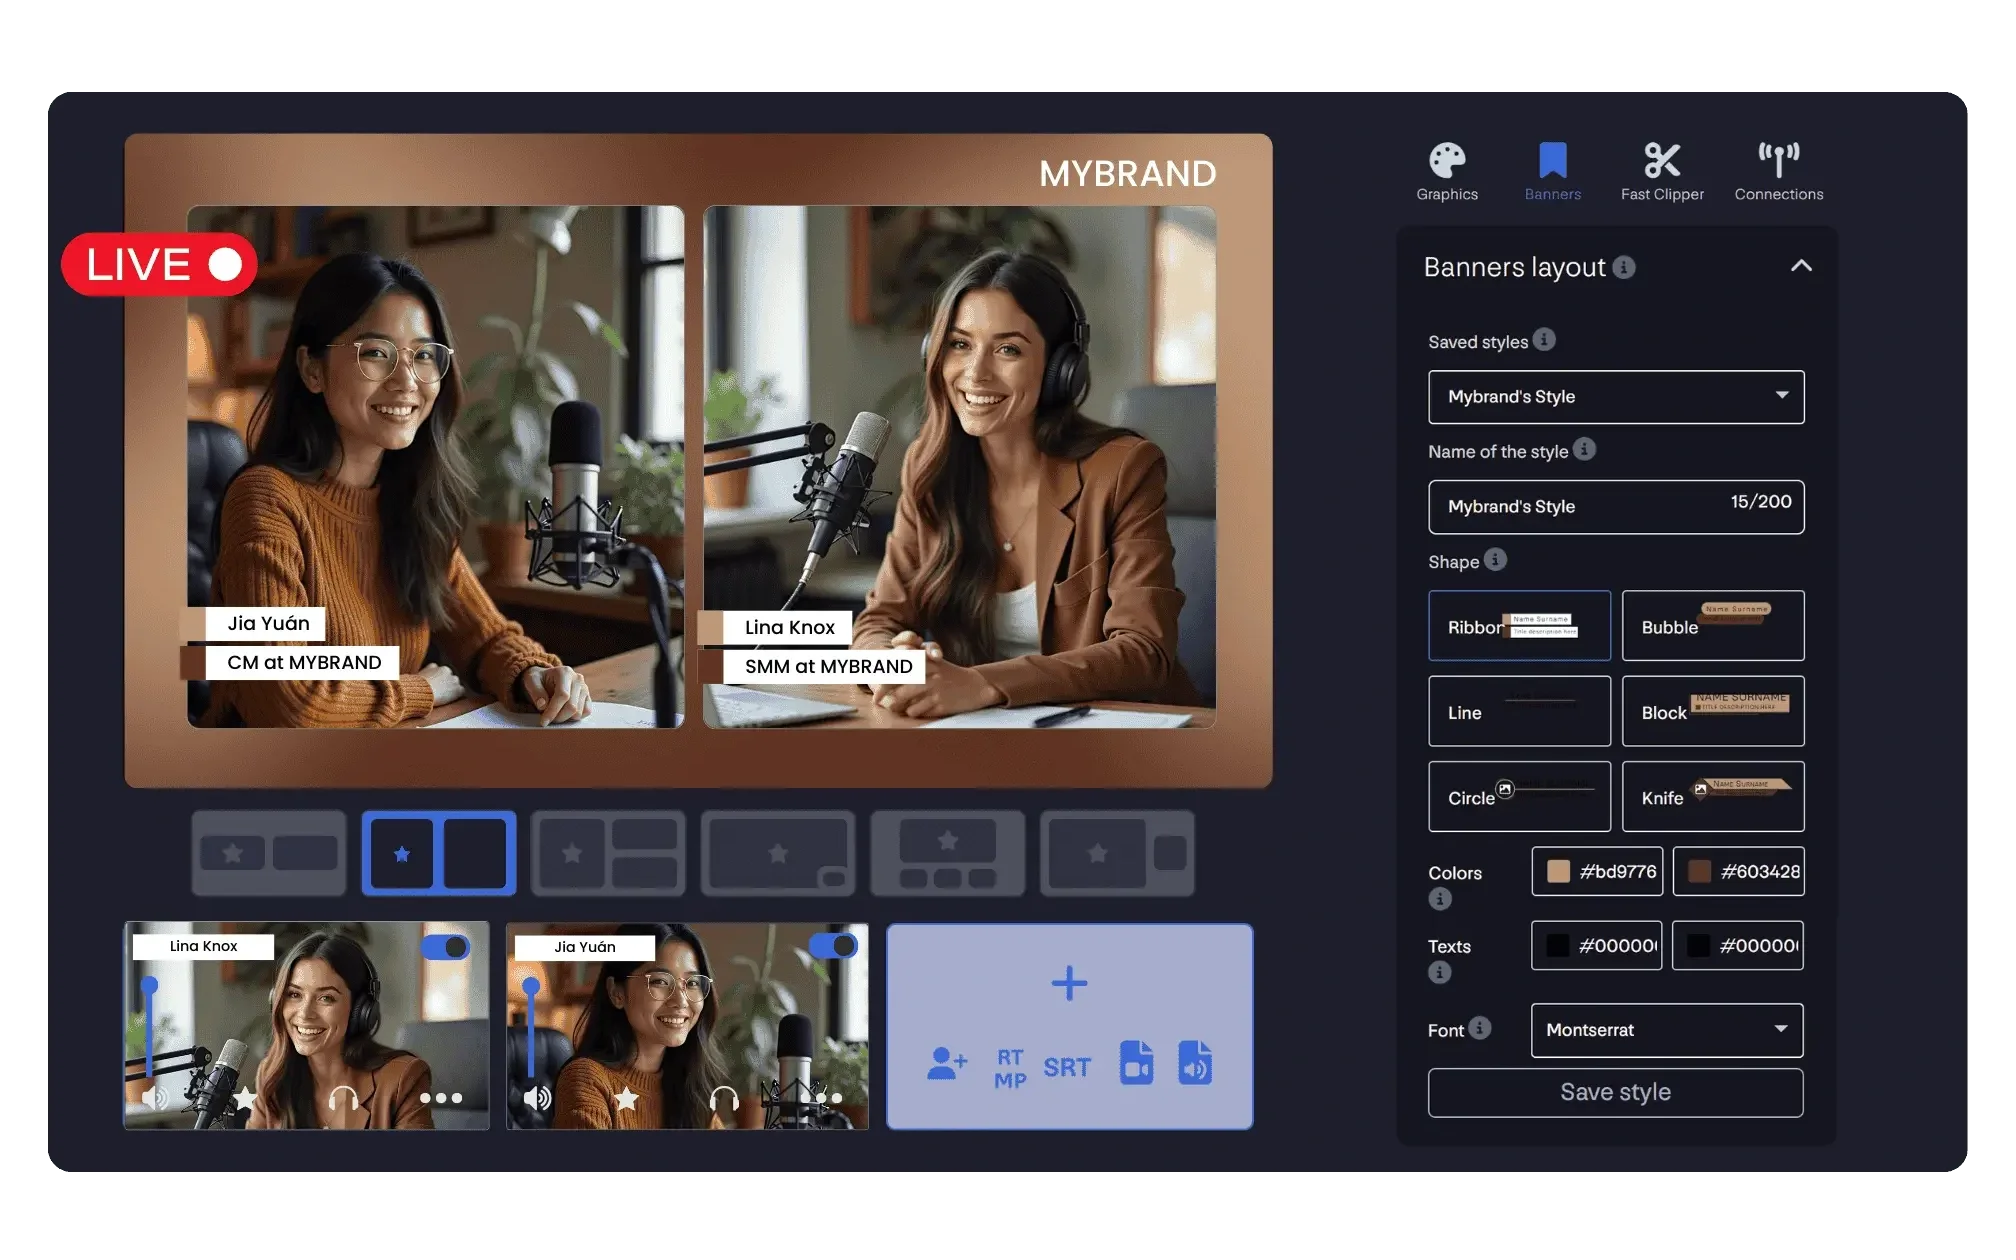Open the Montserrat font dropdown

[x=1666, y=1030]
